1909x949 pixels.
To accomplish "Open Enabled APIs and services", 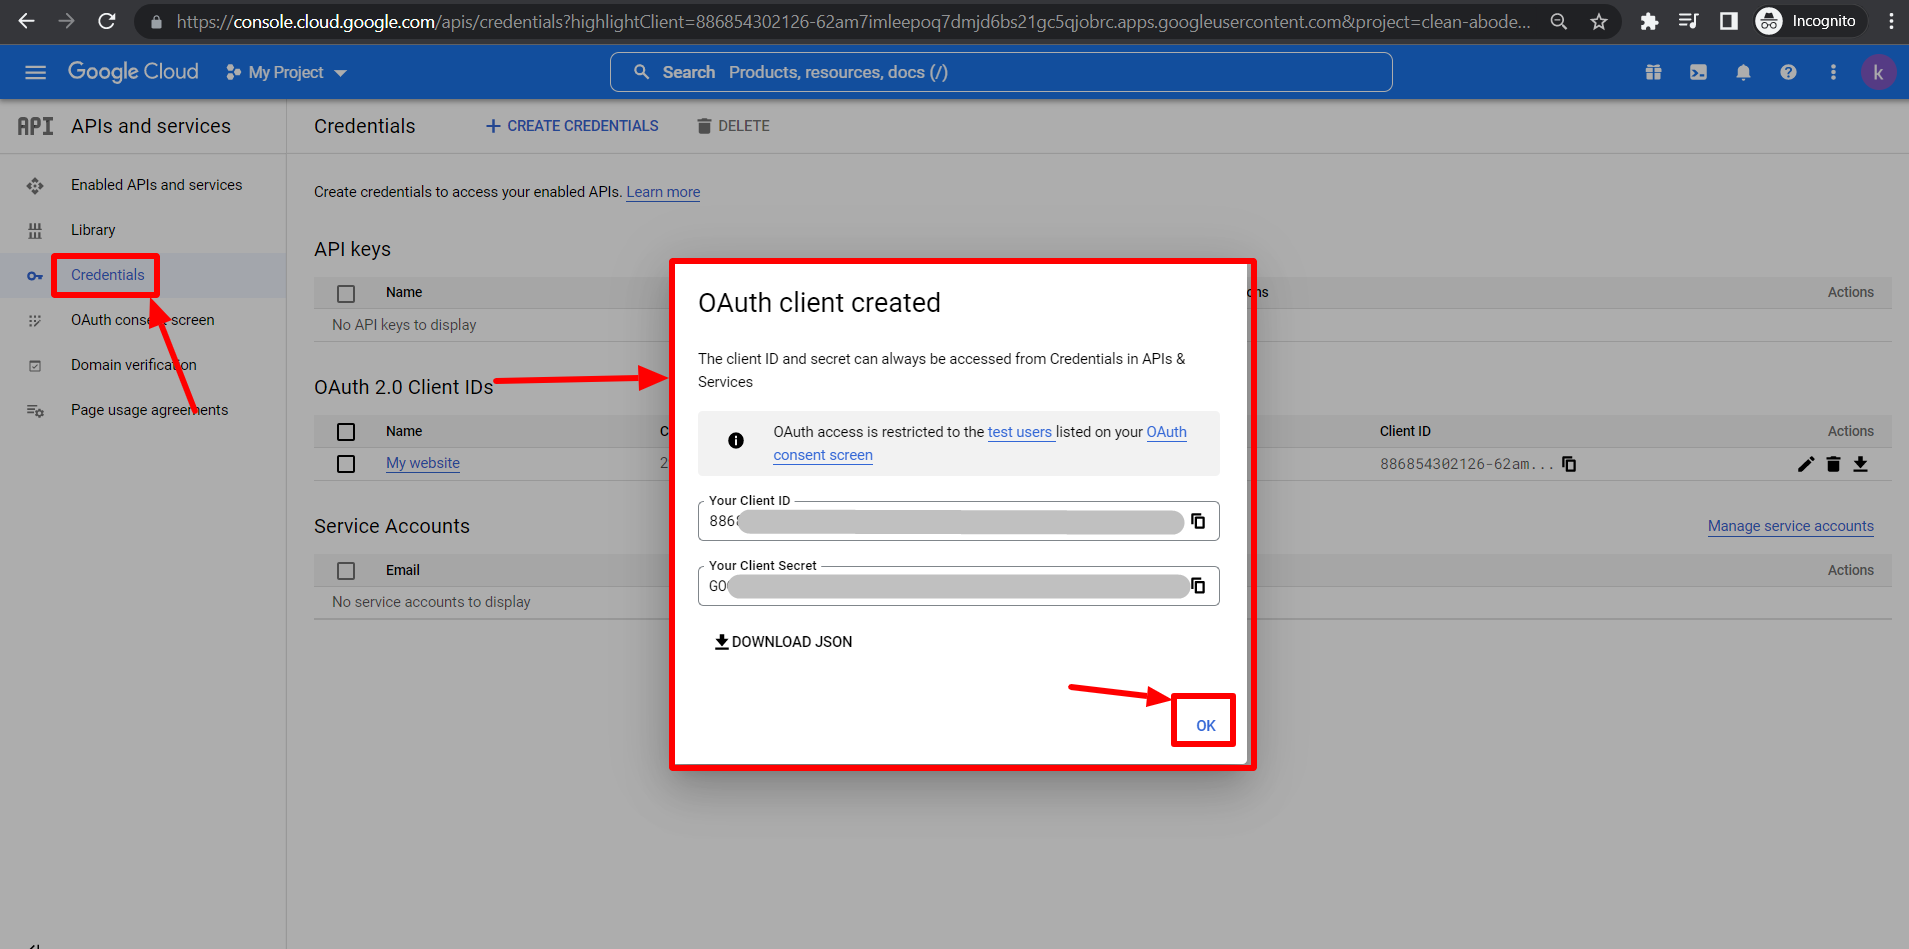I will [156, 185].
